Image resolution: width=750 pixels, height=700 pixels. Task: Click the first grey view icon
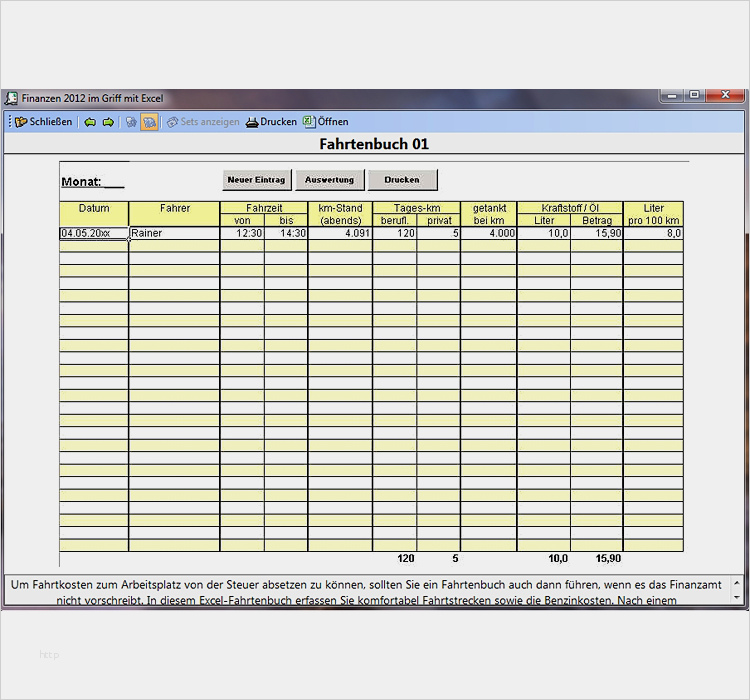131,122
